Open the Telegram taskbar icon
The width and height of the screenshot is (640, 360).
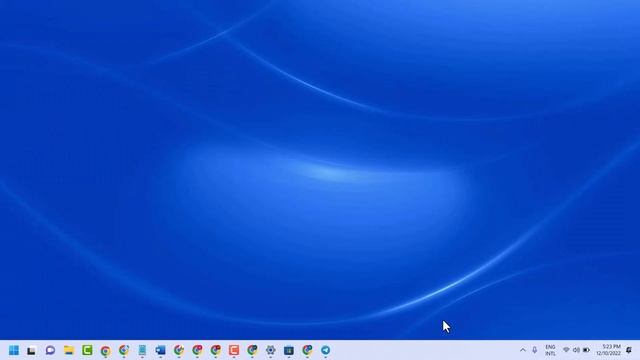click(325, 350)
